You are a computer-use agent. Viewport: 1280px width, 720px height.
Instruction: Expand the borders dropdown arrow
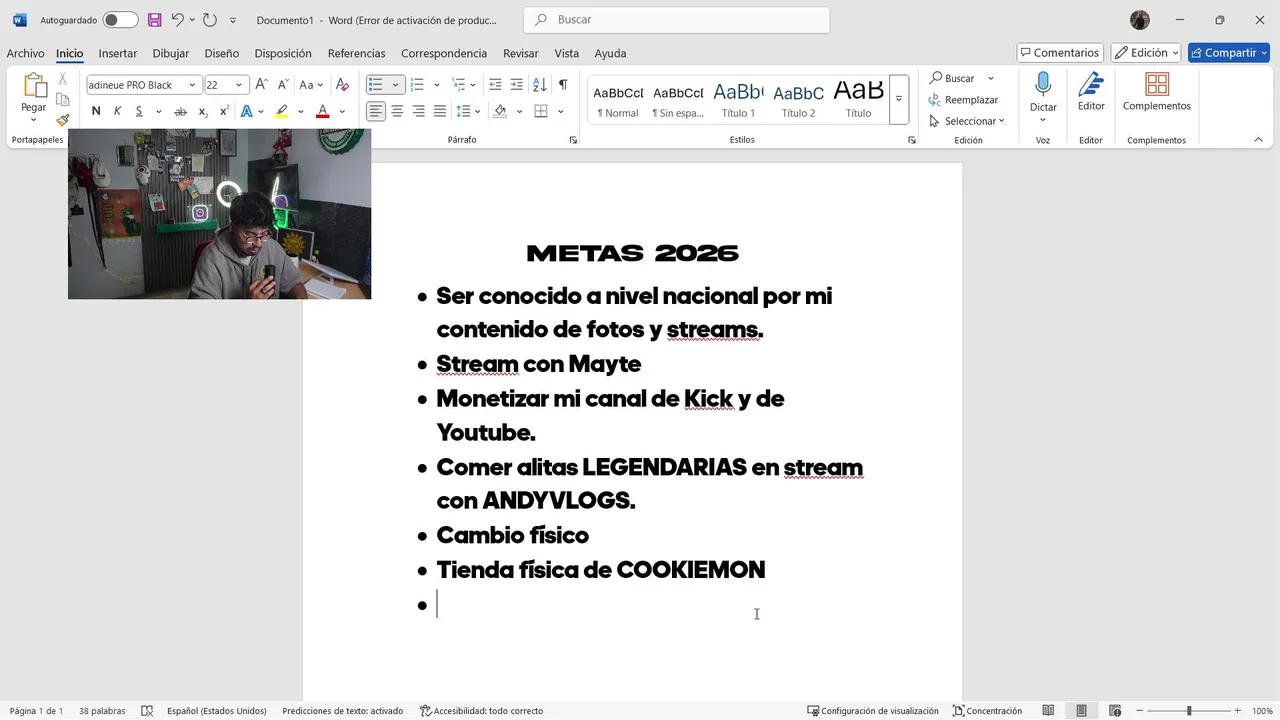point(561,111)
